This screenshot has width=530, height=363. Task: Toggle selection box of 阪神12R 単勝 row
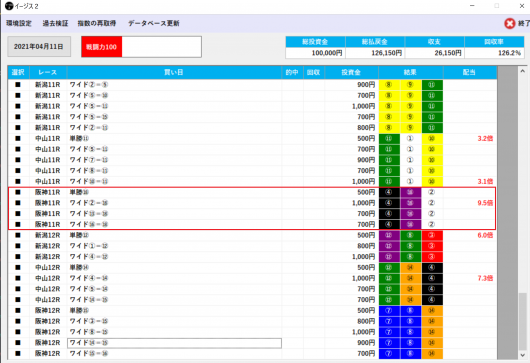click(18, 310)
